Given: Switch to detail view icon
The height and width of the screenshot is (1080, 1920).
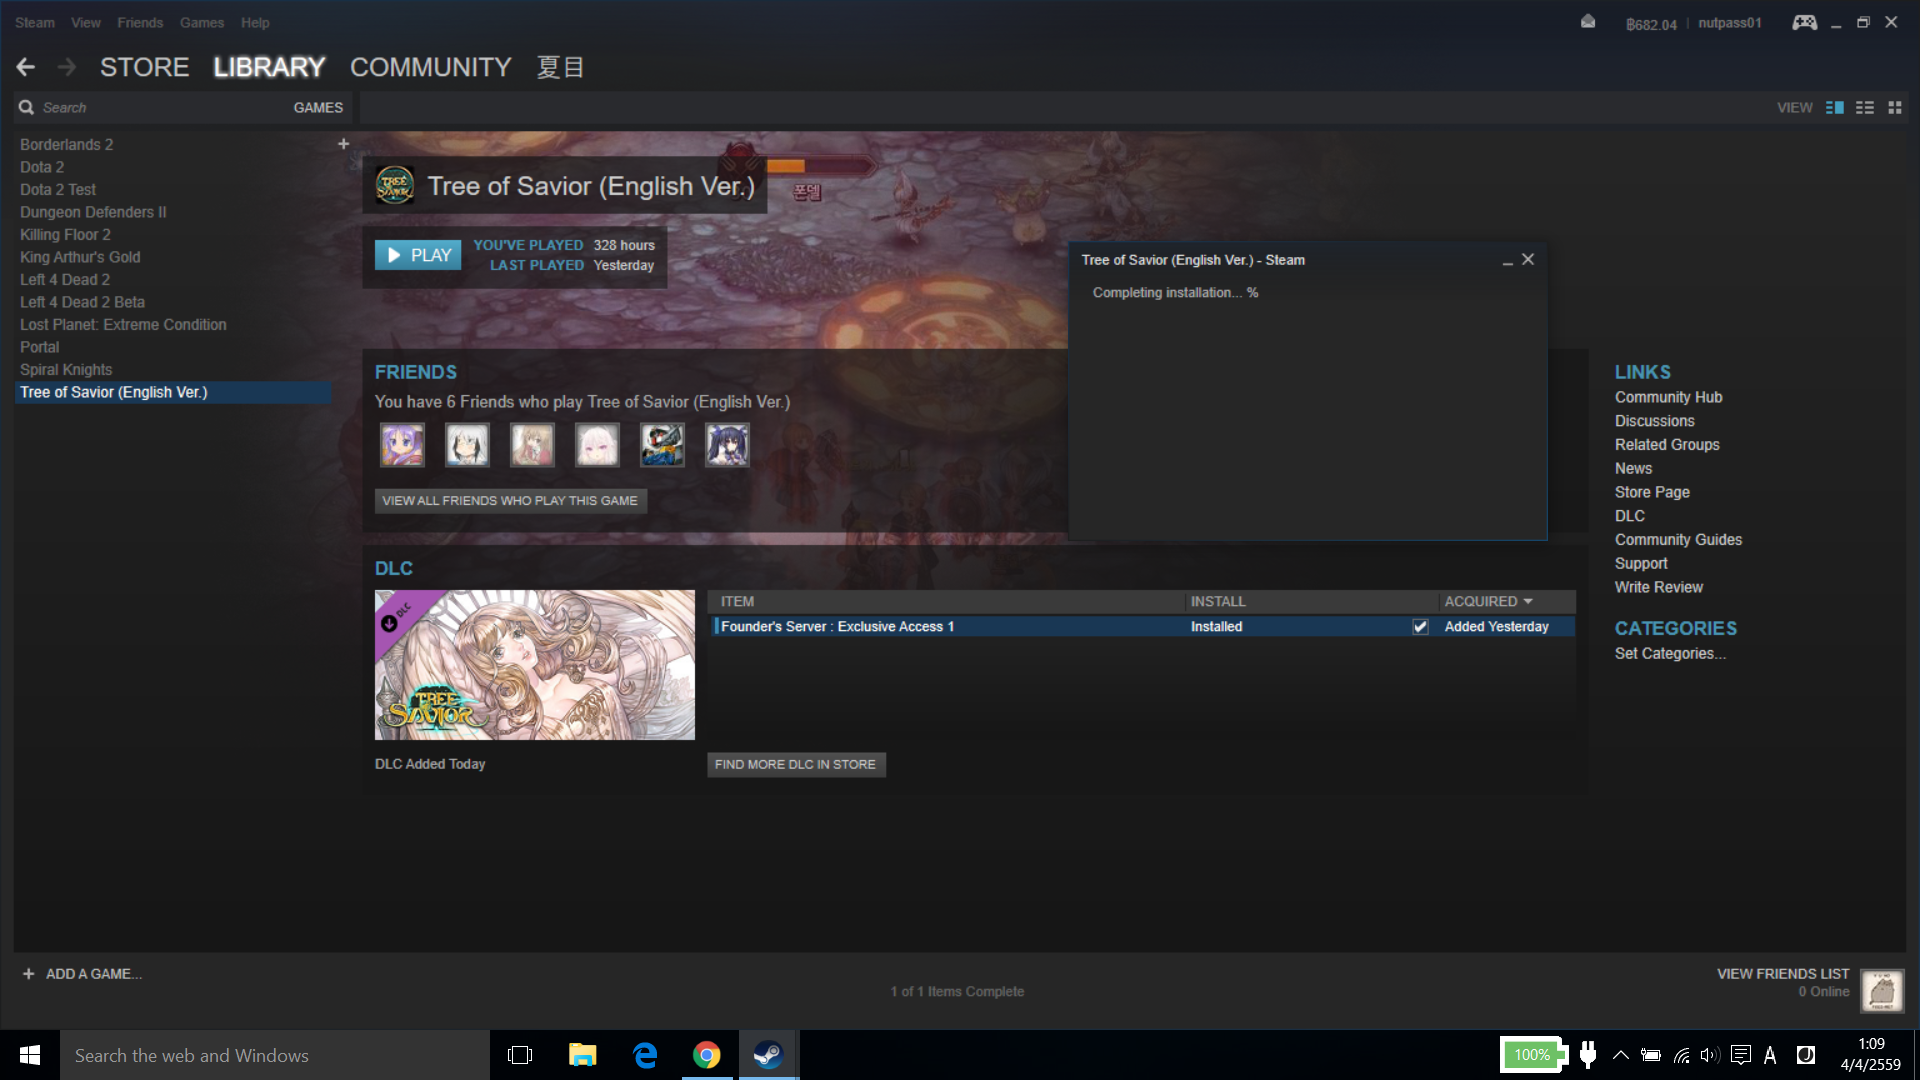Looking at the screenshot, I should click(x=1834, y=107).
